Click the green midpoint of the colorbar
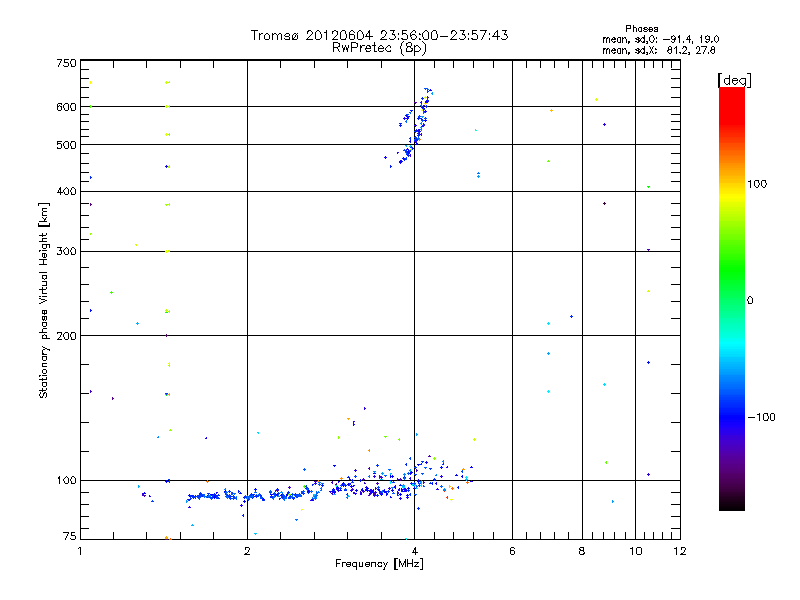 coord(732,299)
